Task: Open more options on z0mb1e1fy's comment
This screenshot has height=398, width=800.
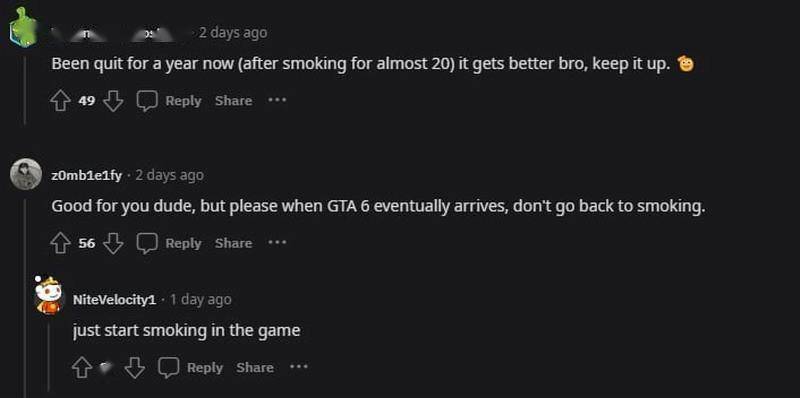Action: [278, 242]
